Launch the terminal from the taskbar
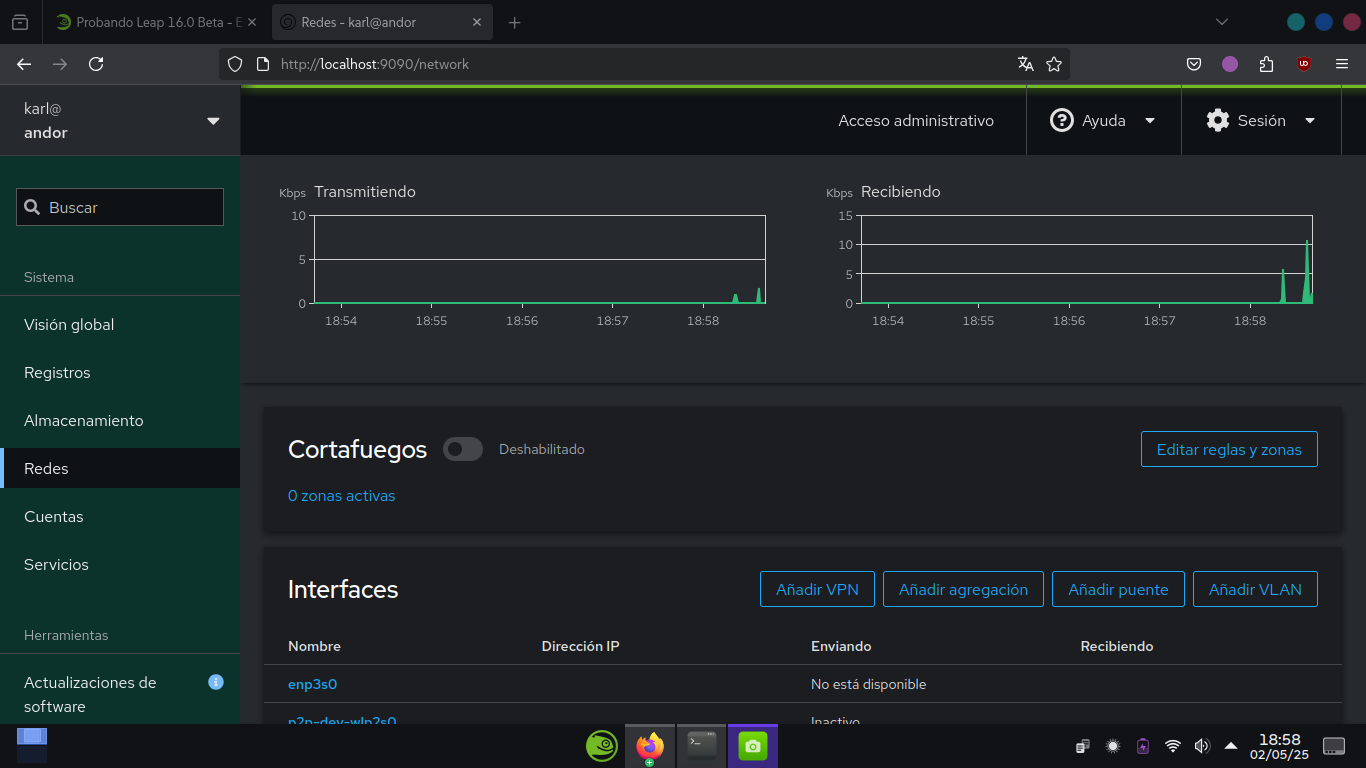This screenshot has width=1366, height=768. click(x=702, y=746)
